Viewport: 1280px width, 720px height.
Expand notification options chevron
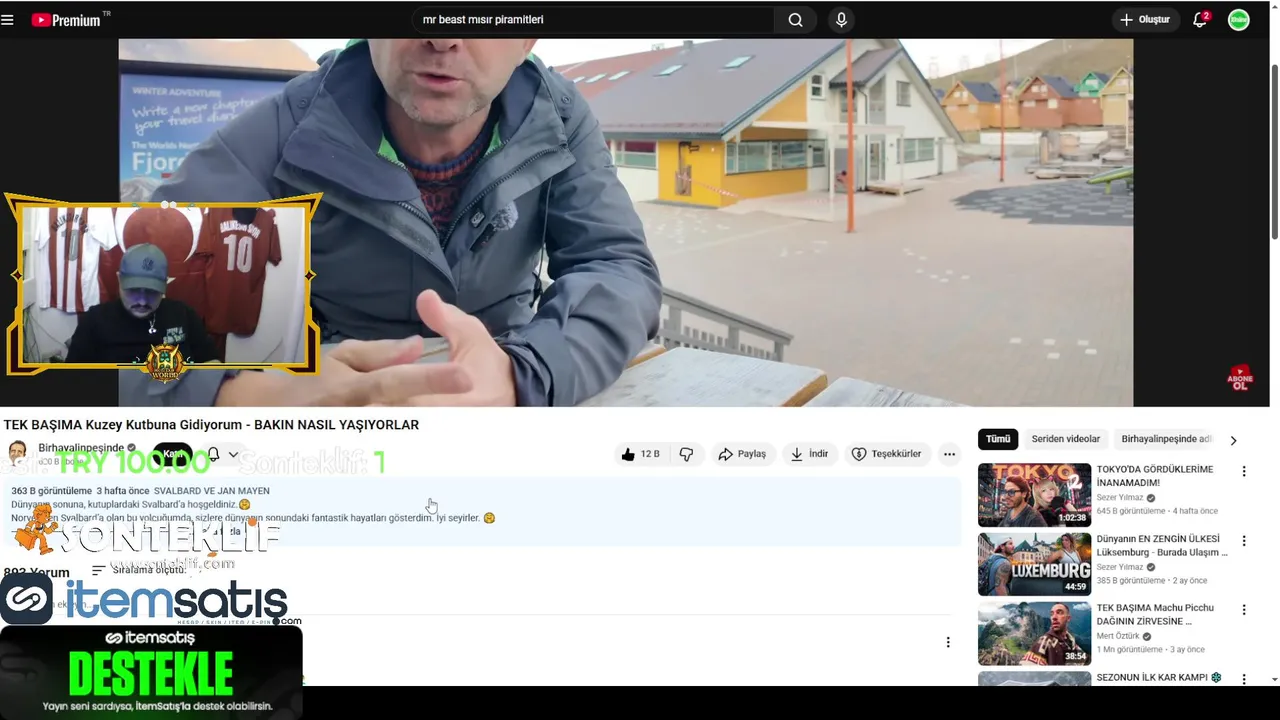click(x=233, y=454)
